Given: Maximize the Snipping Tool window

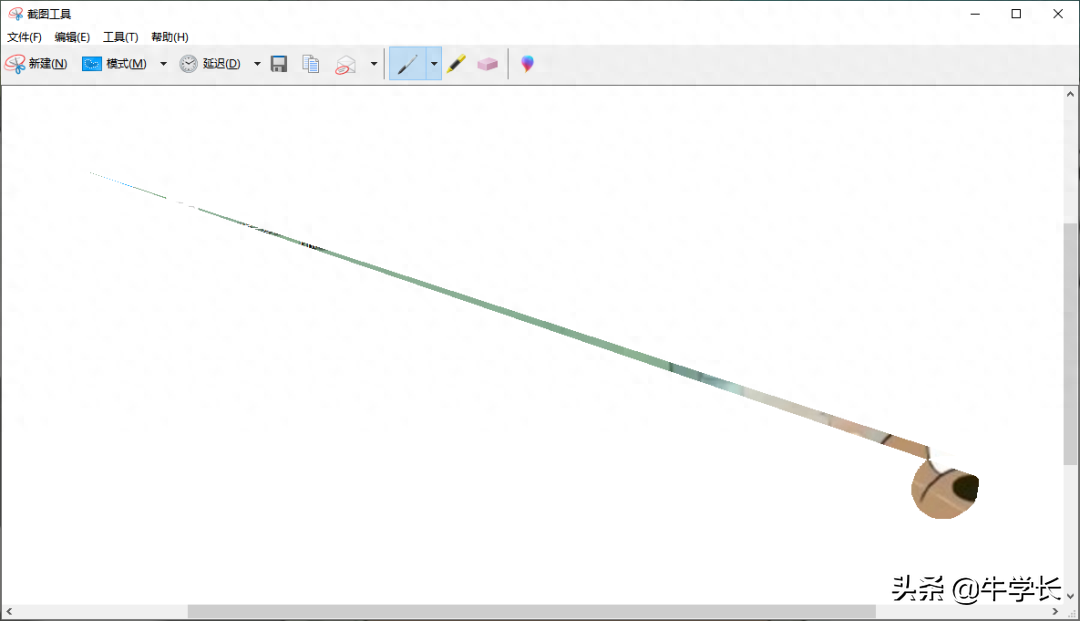Looking at the screenshot, I should [x=1016, y=14].
